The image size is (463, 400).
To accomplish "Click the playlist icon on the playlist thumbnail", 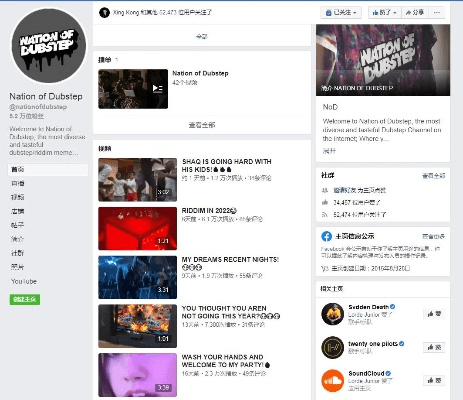I will (x=157, y=88).
